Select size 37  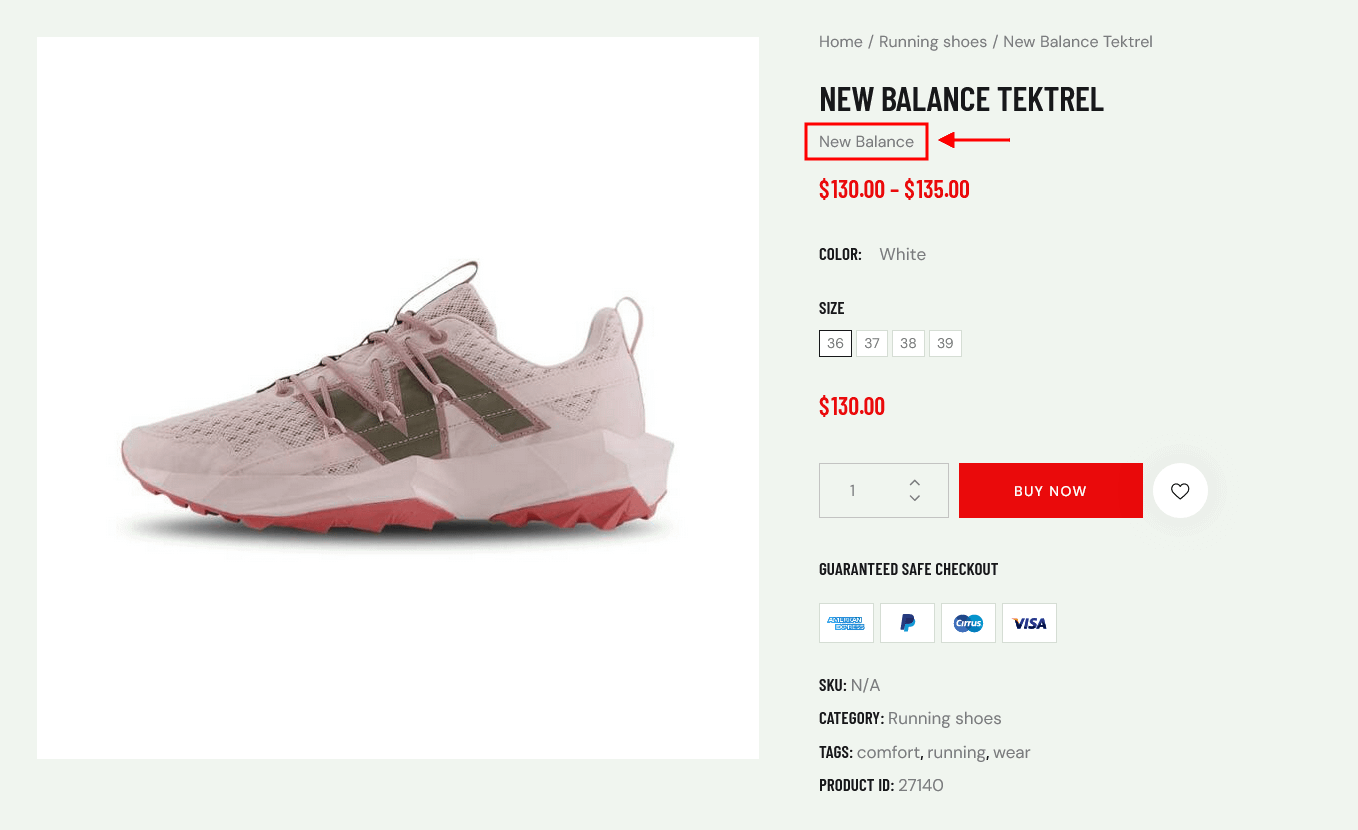coord(872,343)
